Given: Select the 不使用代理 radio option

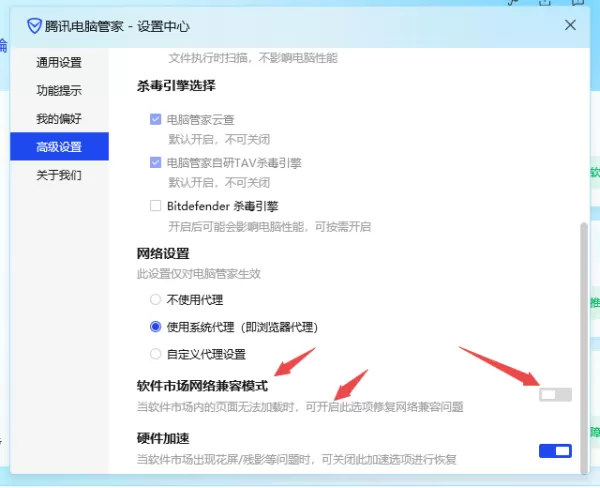Looking at the screenshot, I should pyautogui.click(x=155, y=299).
